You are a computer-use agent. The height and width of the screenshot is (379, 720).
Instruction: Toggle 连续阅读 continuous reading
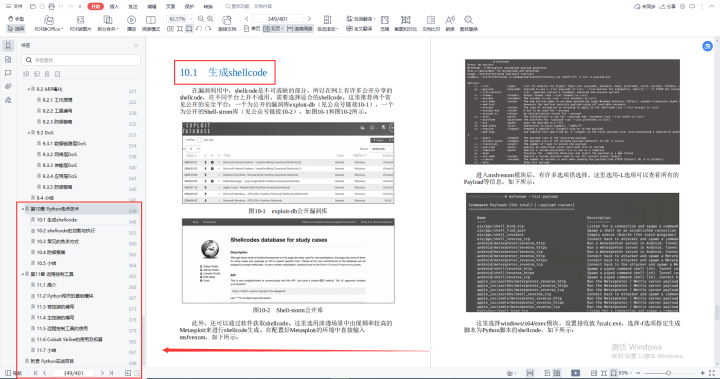pos(299,28)
